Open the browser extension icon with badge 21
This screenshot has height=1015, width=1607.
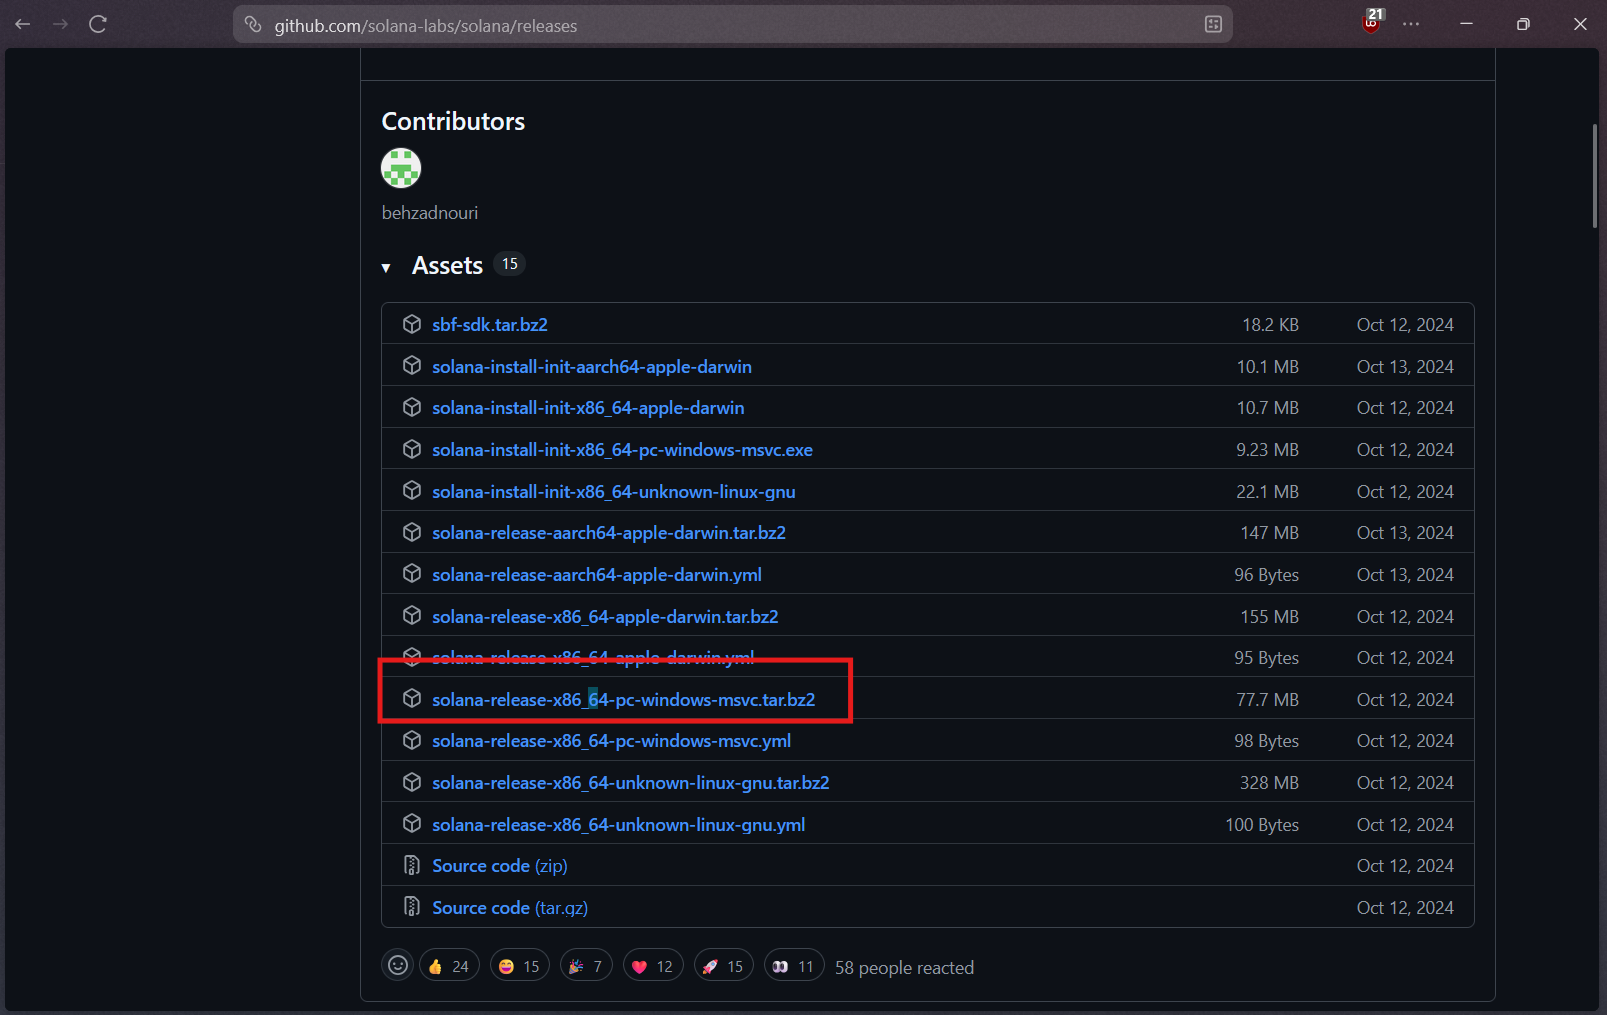[x=1371, y=24]
